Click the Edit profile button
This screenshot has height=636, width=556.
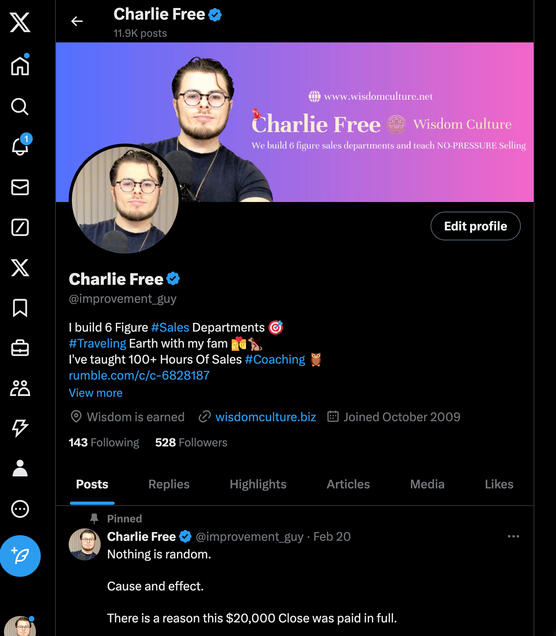click(475, 226)
